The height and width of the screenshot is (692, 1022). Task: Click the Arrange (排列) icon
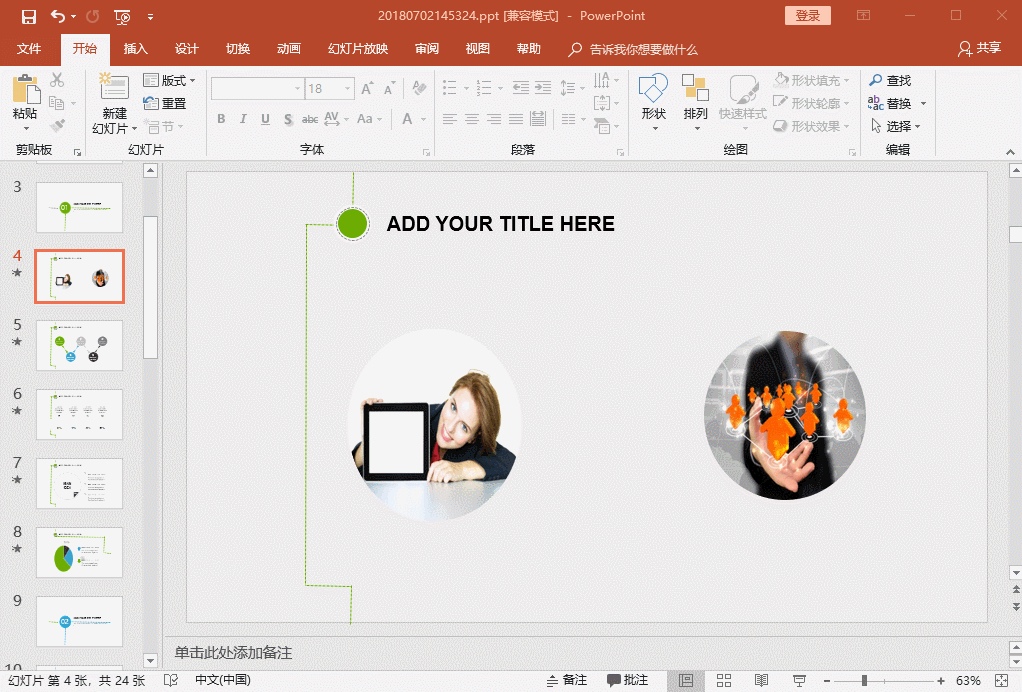(x=695, y=89)
